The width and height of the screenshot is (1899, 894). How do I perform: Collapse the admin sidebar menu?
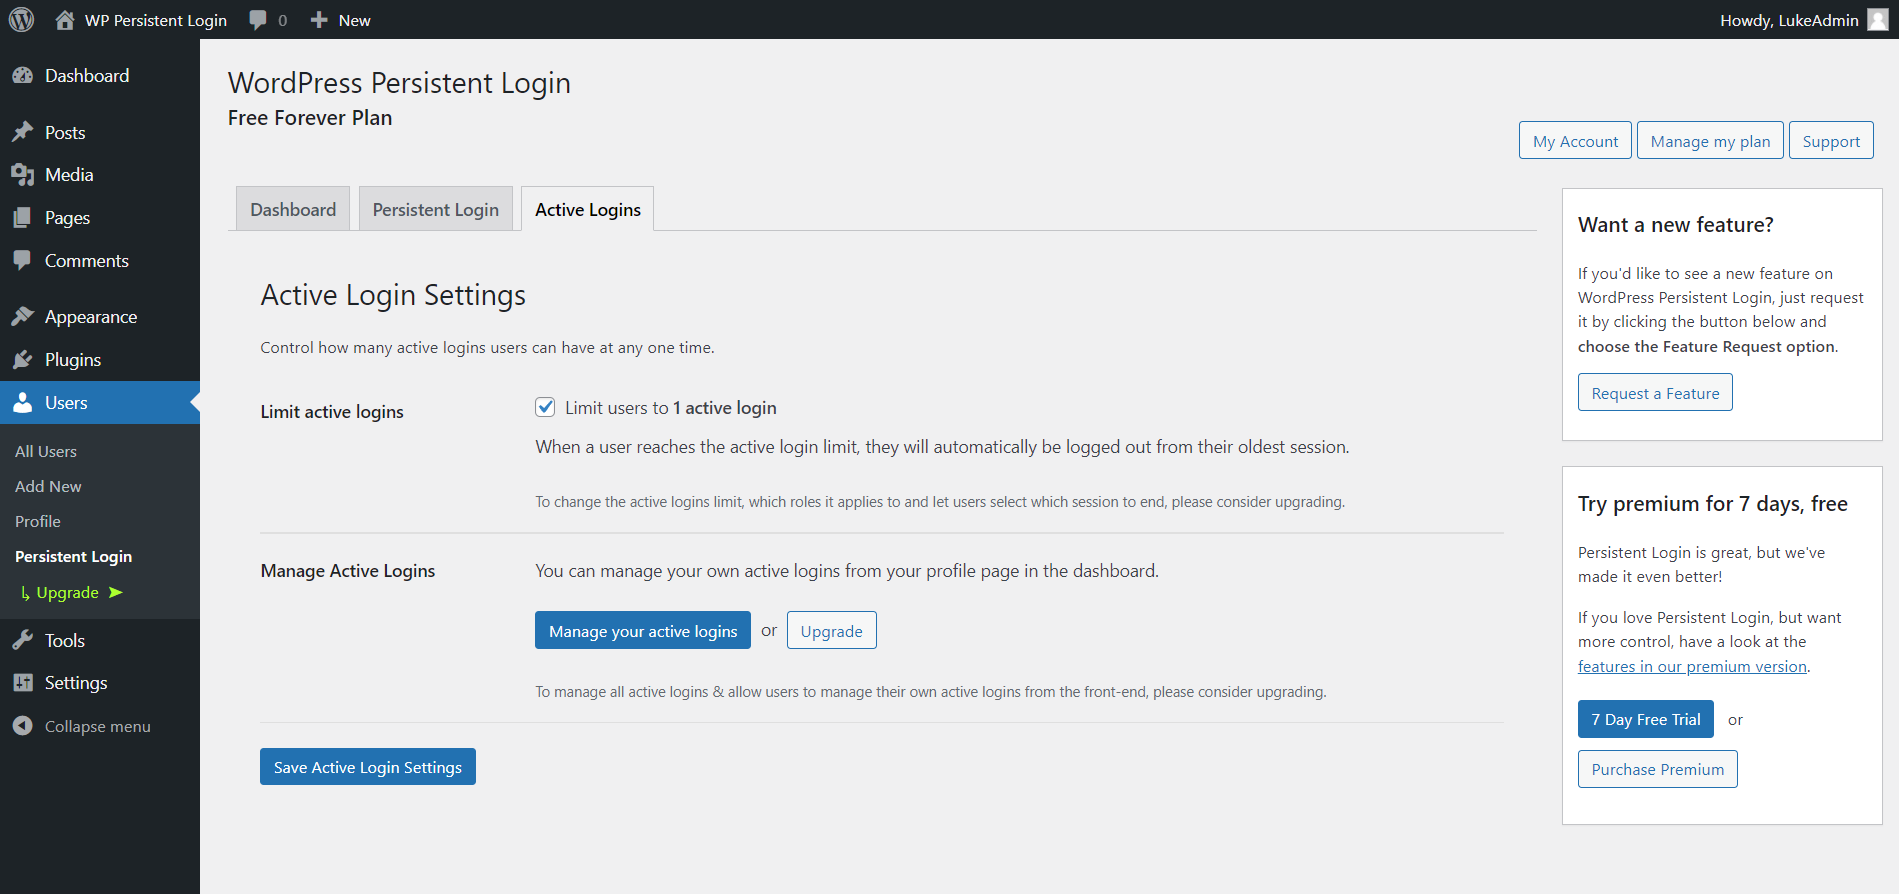click(x=100, y=726)
